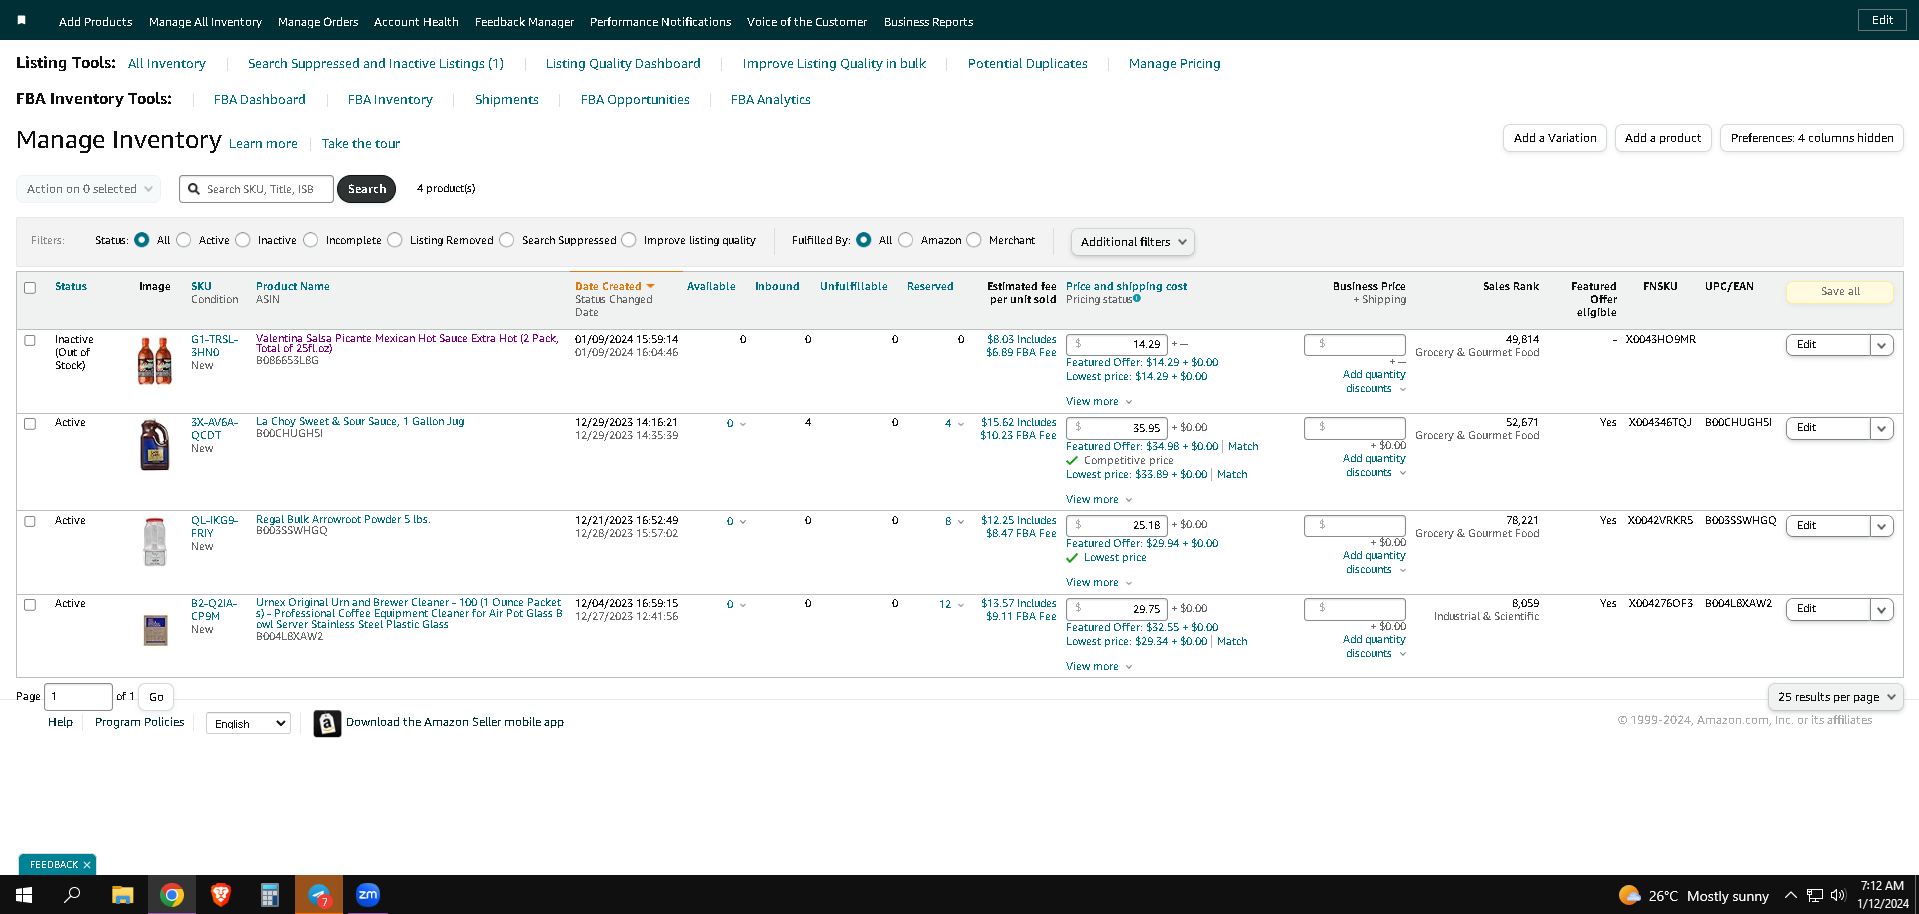Click the network icon in the system tray

tap(1814, 895)
